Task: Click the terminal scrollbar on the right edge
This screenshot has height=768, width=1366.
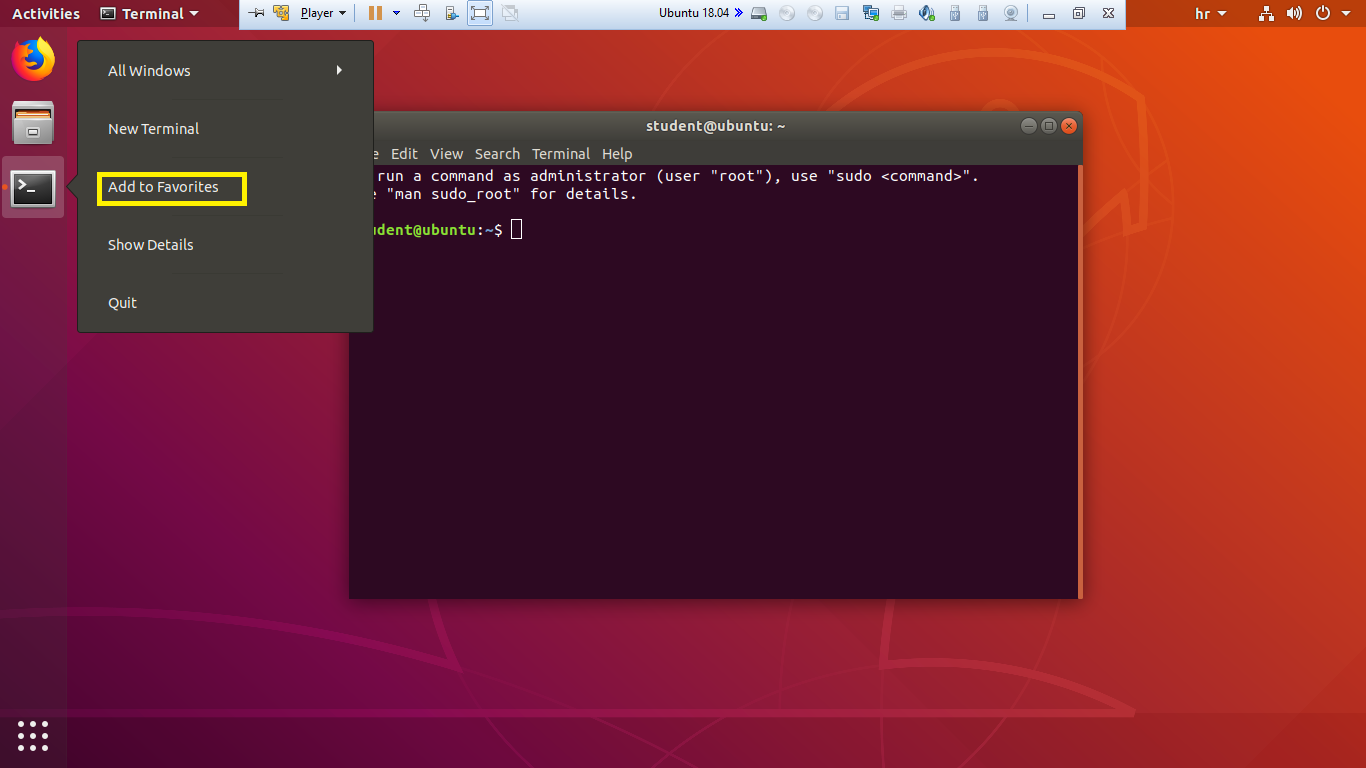Action: pyautogui.click(x=1080, y=381)
